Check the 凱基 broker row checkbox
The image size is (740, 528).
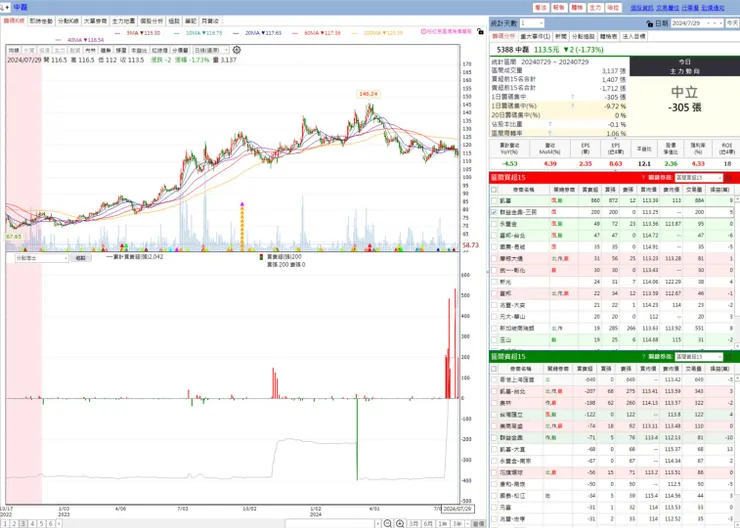point(494,201)
